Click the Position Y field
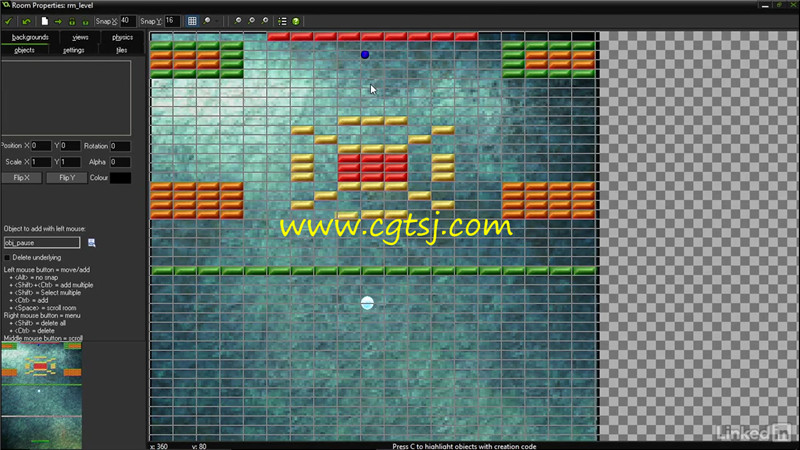800x450 pixels. pyautogui.click(x=70, y=146)
